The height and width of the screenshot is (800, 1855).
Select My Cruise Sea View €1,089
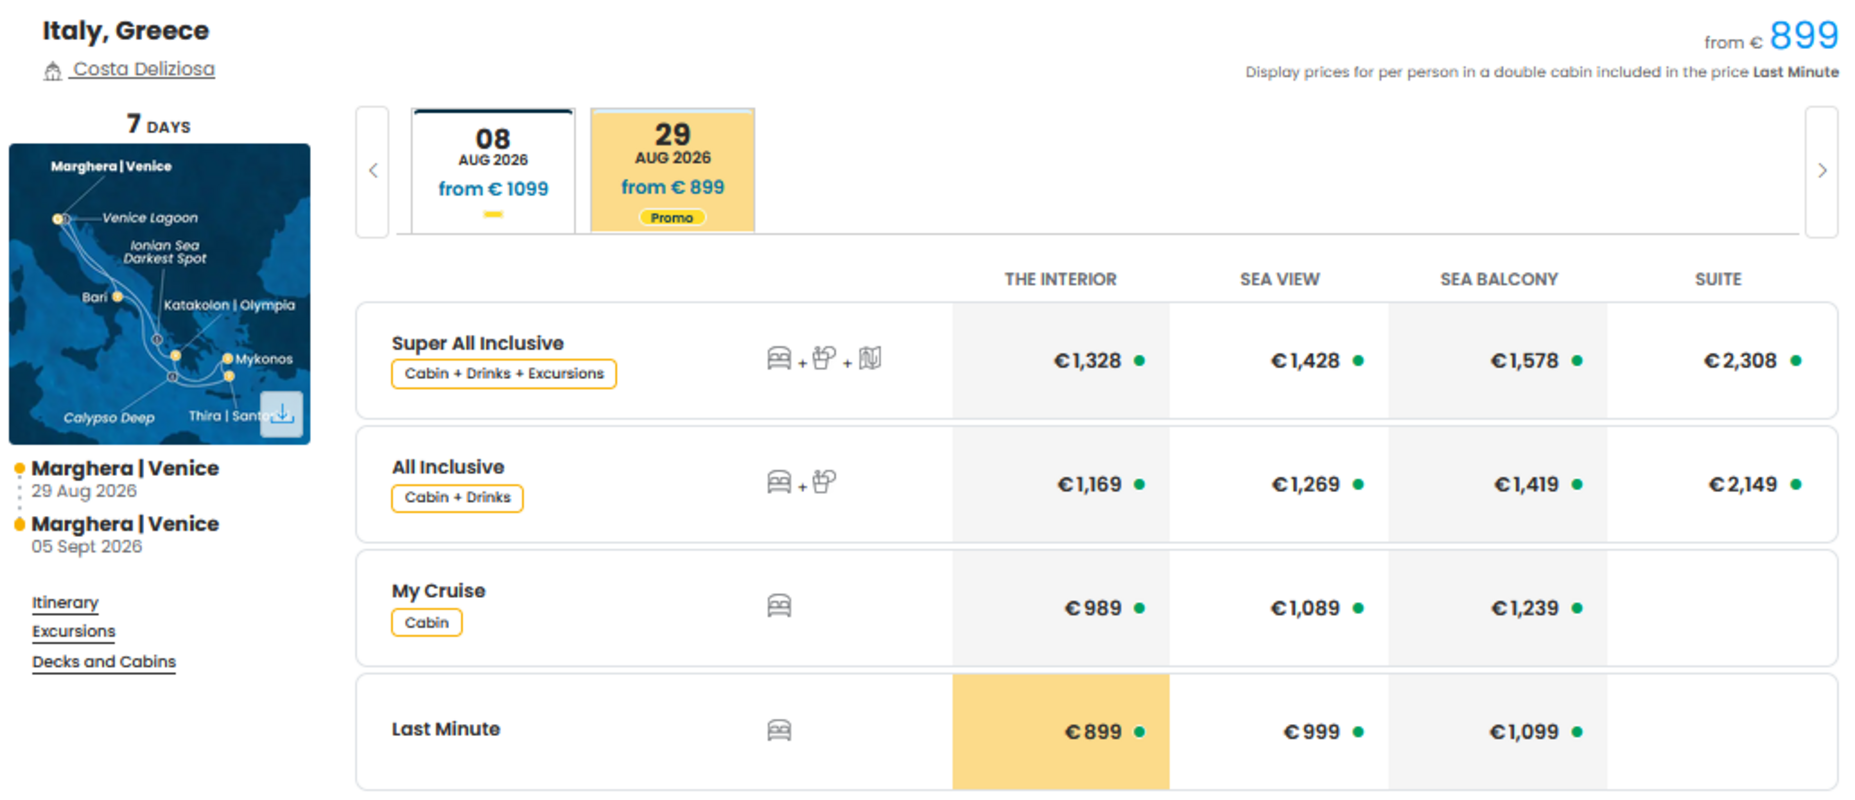[x=1279, y=608]
